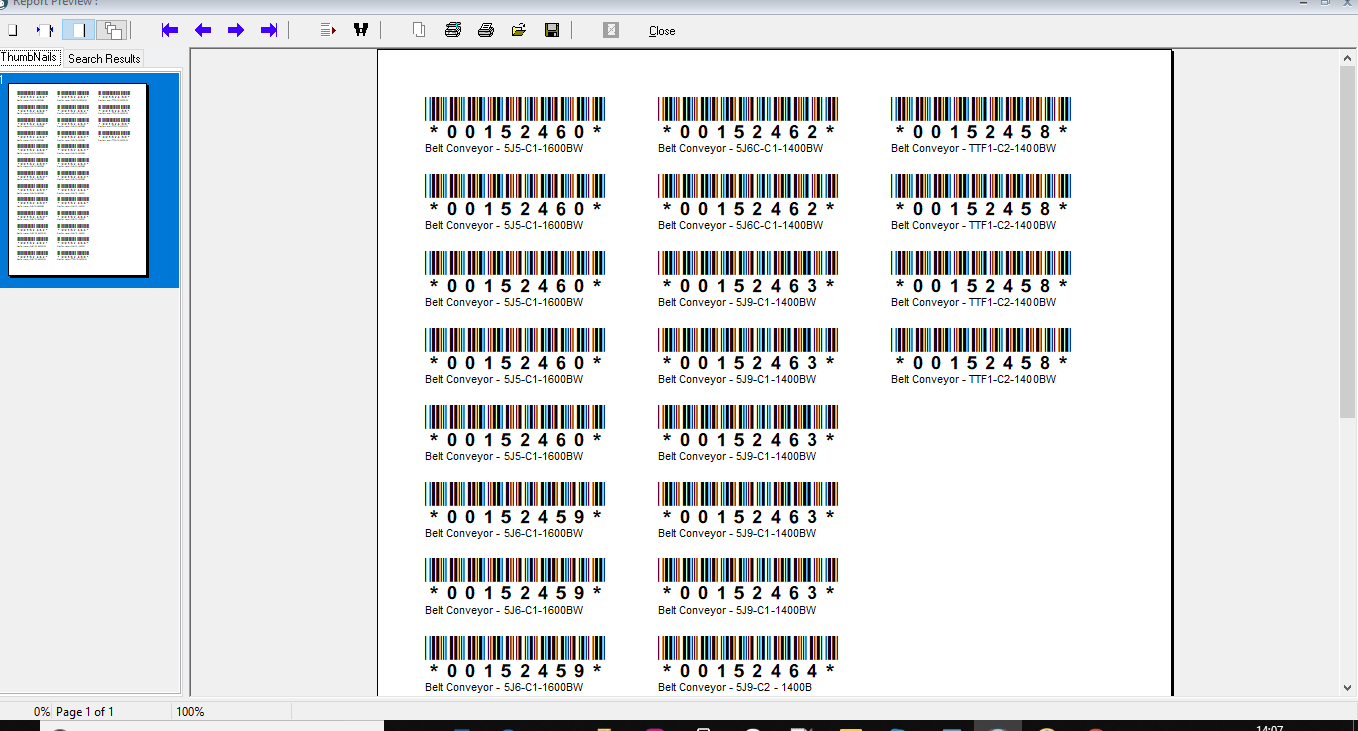
Task: Open the Search Results tab
Action: [104, 59]
